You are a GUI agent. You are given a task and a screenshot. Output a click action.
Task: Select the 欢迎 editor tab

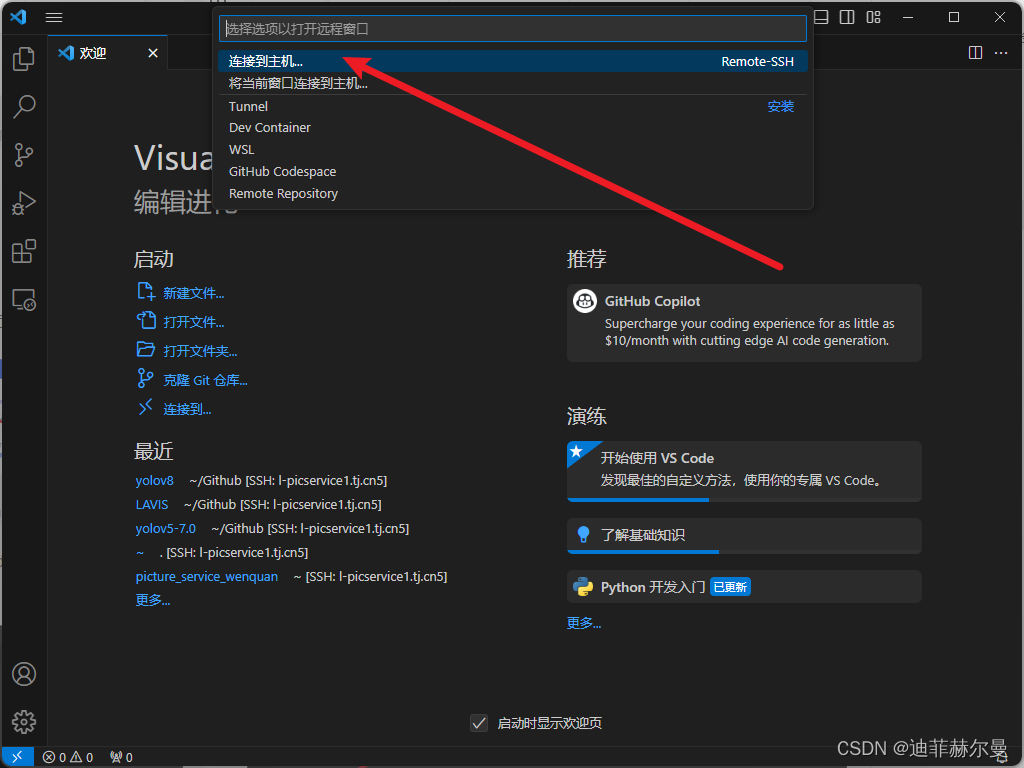(107, 53)
